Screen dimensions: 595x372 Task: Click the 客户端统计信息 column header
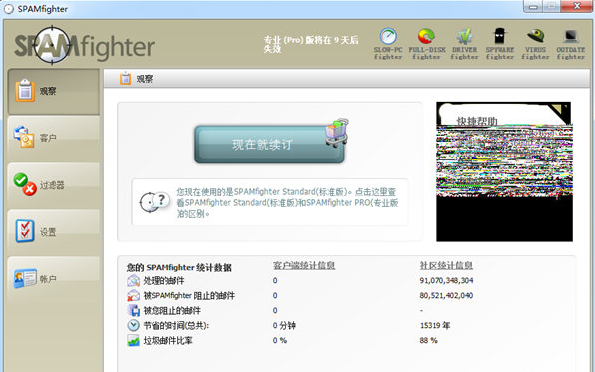pyautogui.click(x=304, y=265)
